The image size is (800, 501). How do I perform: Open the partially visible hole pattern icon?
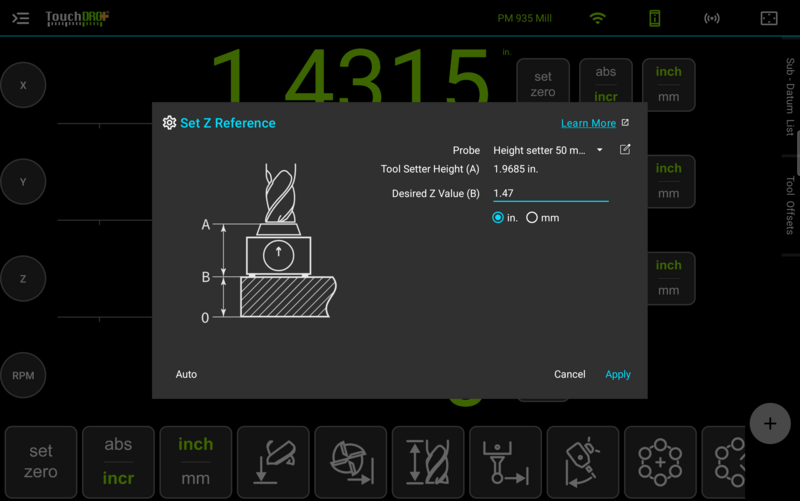pos(724,462)
